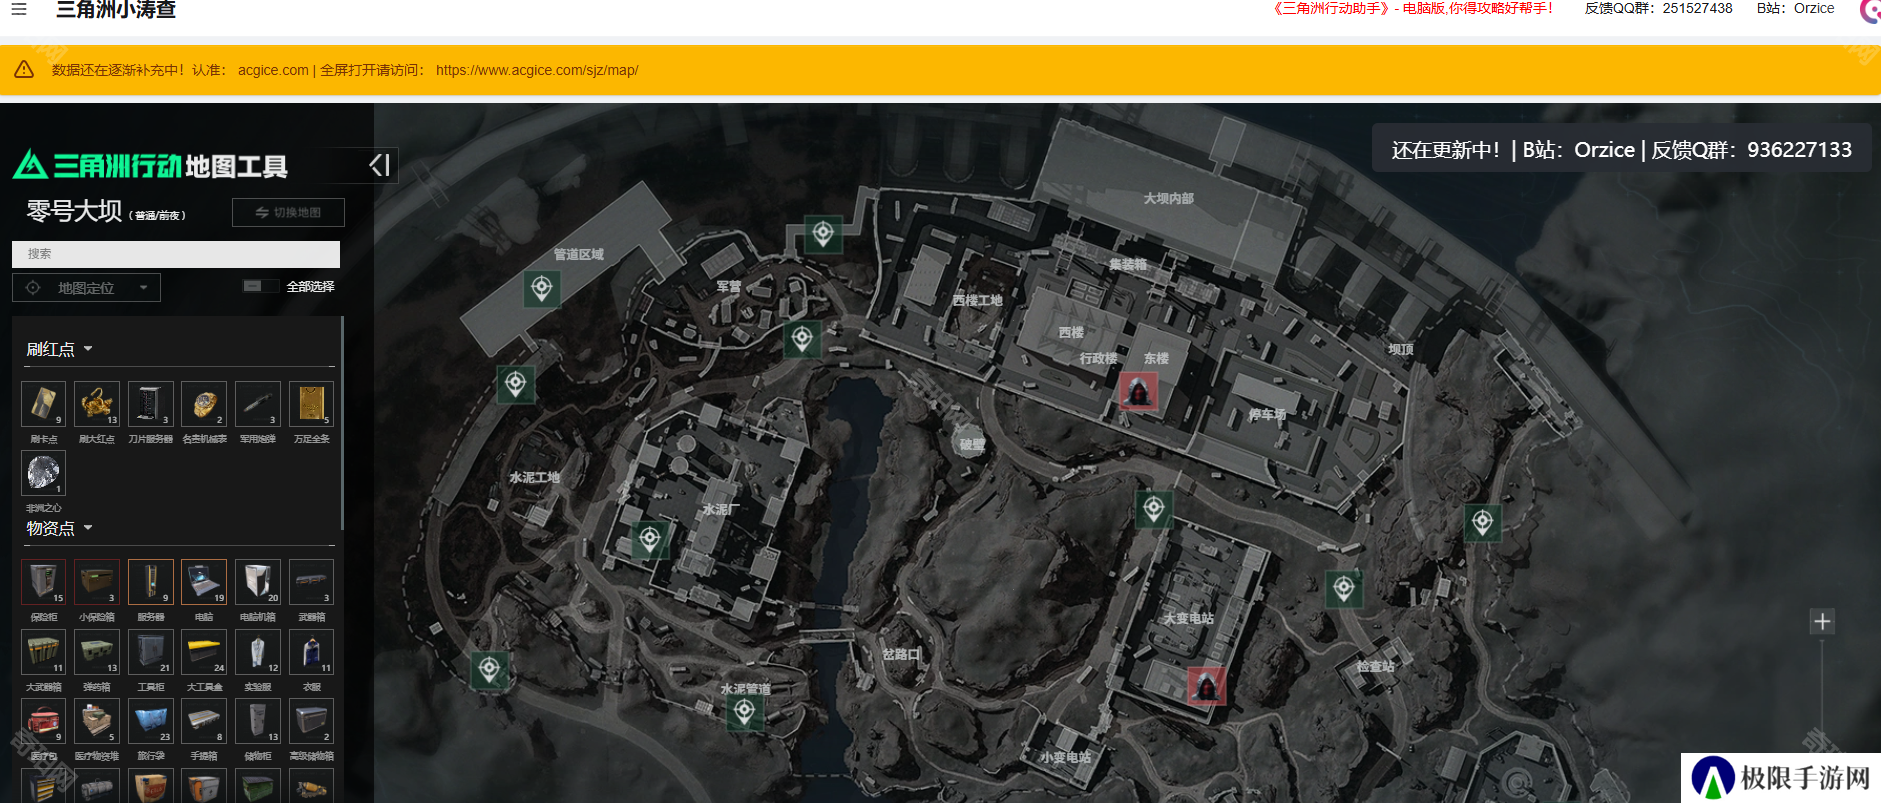This screenshot has height=803, width=1881.
Task: Click the 切换地图 switch map button
Action: pyautogui.click(x=288, y=212)
